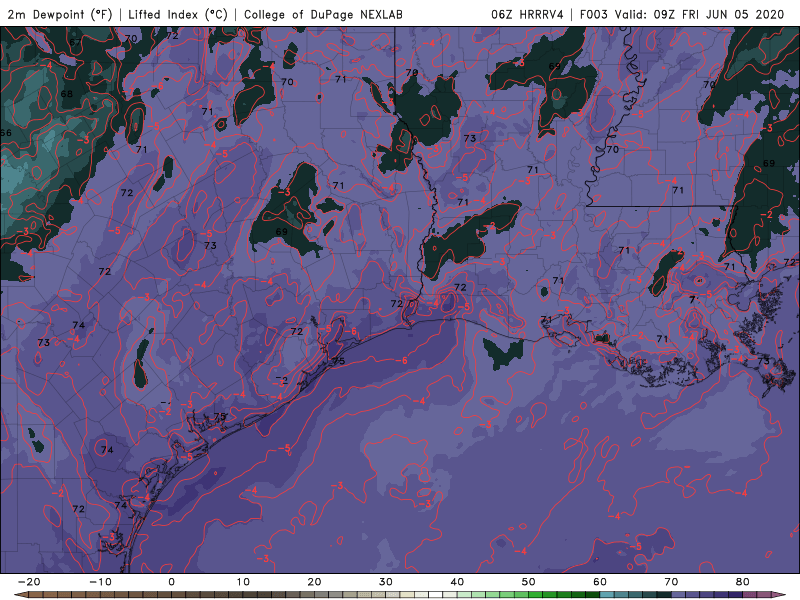Click the '60' color scale label

point(600,582)
